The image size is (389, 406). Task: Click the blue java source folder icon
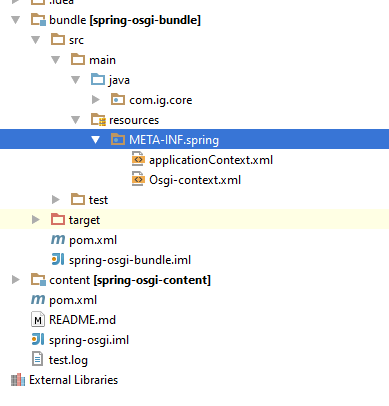pos(98,79)
